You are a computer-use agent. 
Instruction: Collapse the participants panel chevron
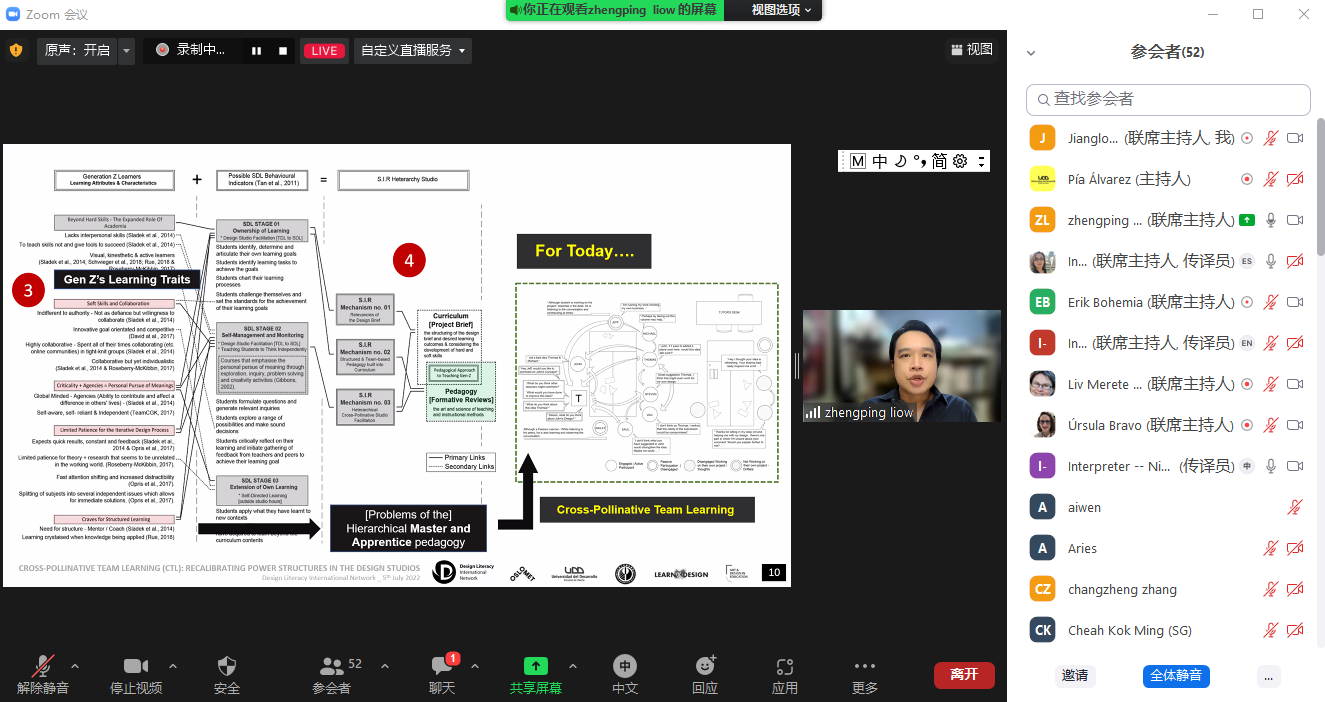point(1031,53)
